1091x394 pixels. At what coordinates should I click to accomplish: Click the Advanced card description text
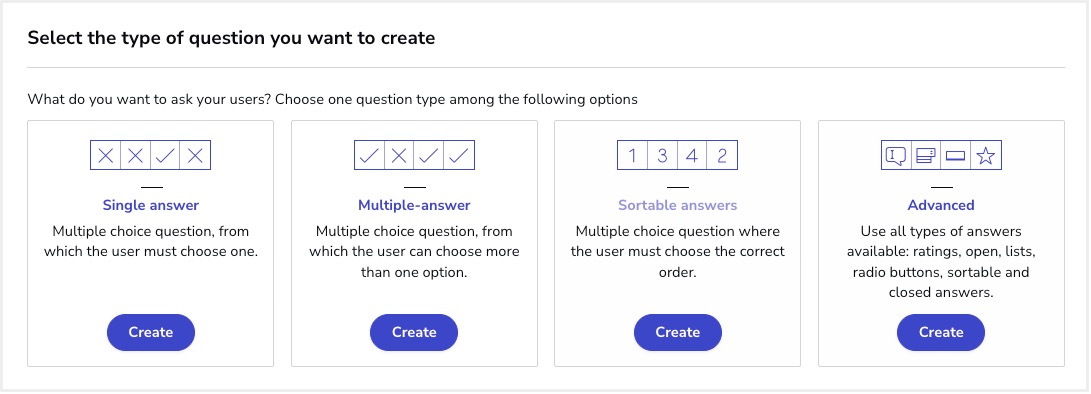point(941,262)
